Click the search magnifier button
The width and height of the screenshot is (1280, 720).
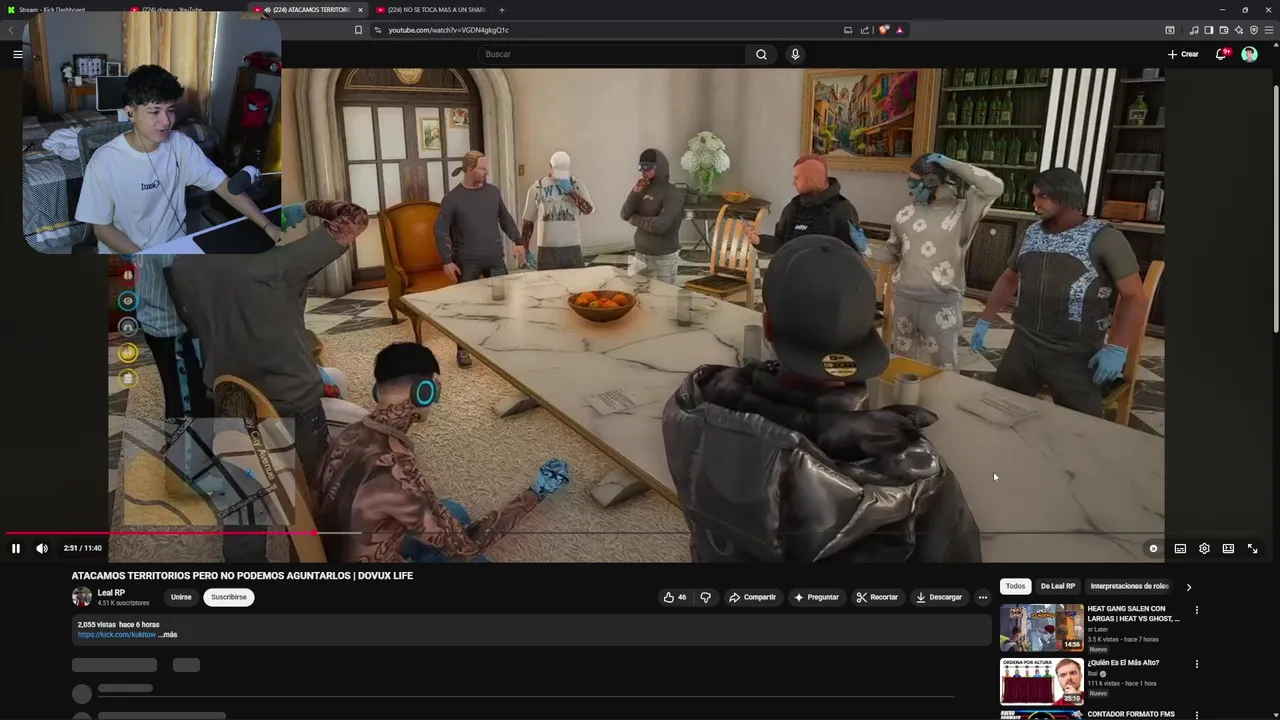click(x=761, y=54)
